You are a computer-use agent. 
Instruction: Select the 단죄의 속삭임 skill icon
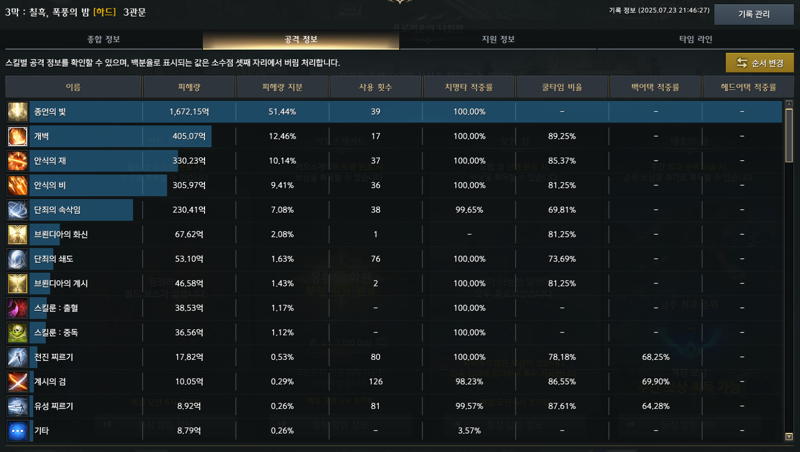click(17, 210)
